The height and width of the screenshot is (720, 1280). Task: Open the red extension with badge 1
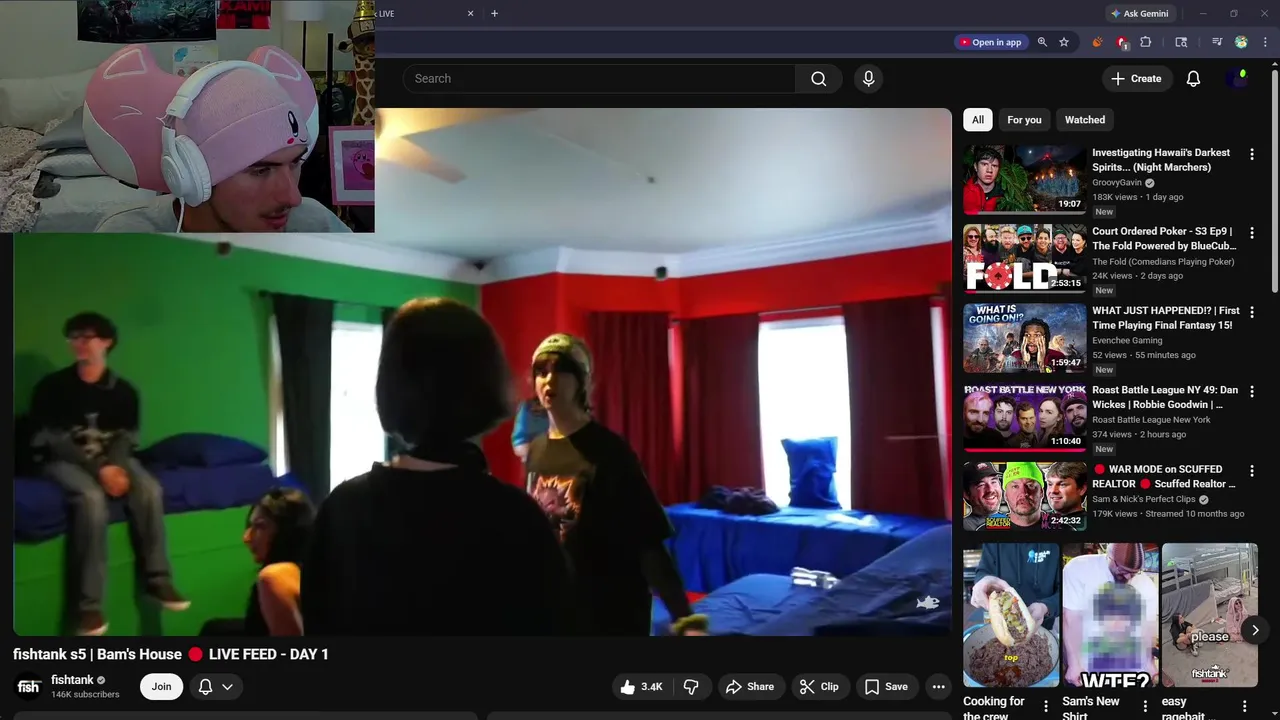click(x=1122, y=42)
